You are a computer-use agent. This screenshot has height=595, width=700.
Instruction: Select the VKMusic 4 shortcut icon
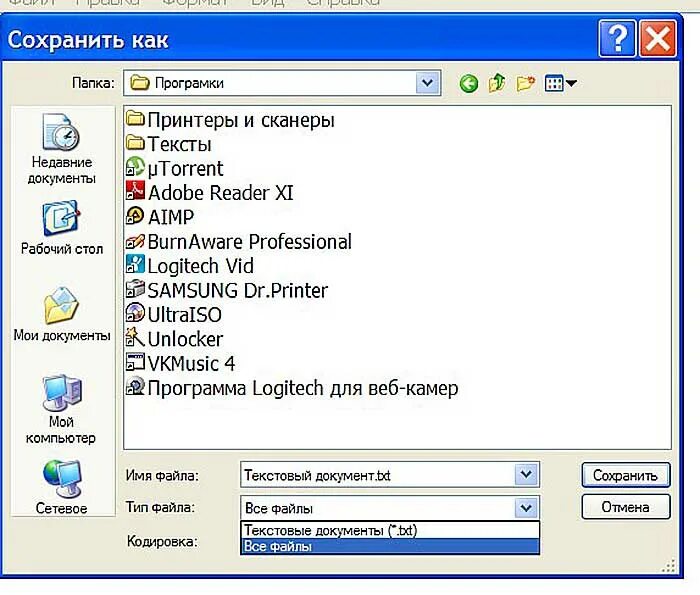pyautogui.click(x=135, y=362)
